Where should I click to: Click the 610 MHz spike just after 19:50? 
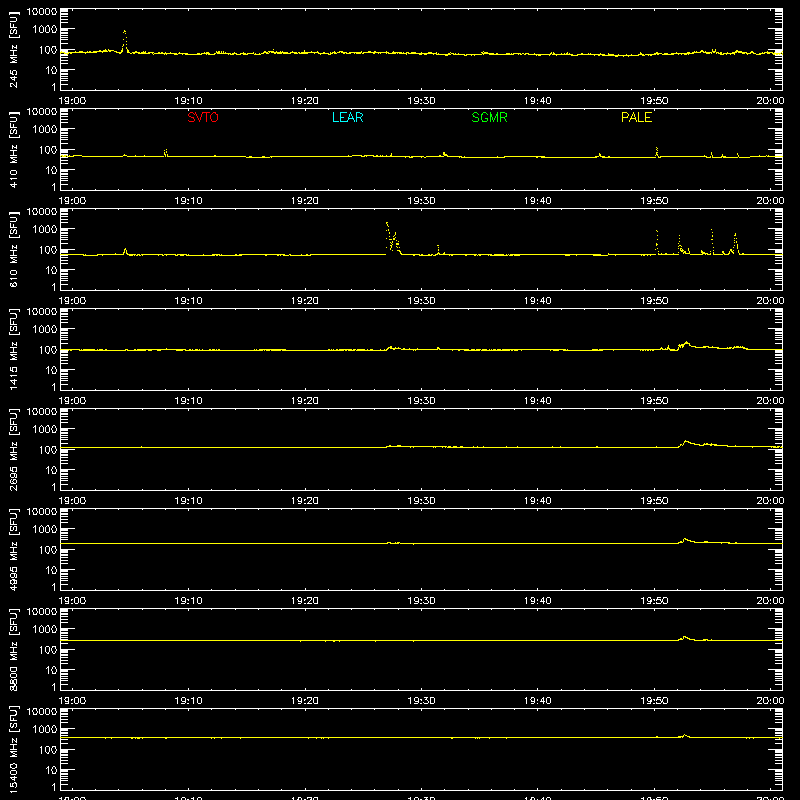coord(657,242)
